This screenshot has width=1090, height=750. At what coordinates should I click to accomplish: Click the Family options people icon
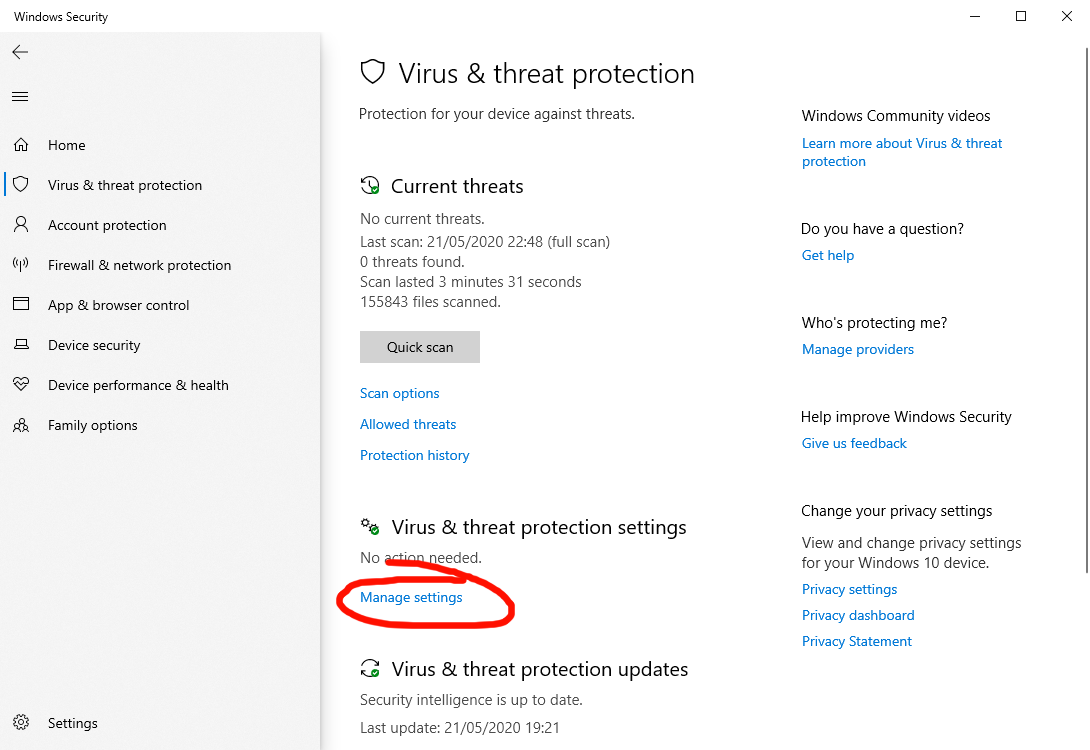pos(20,425)
